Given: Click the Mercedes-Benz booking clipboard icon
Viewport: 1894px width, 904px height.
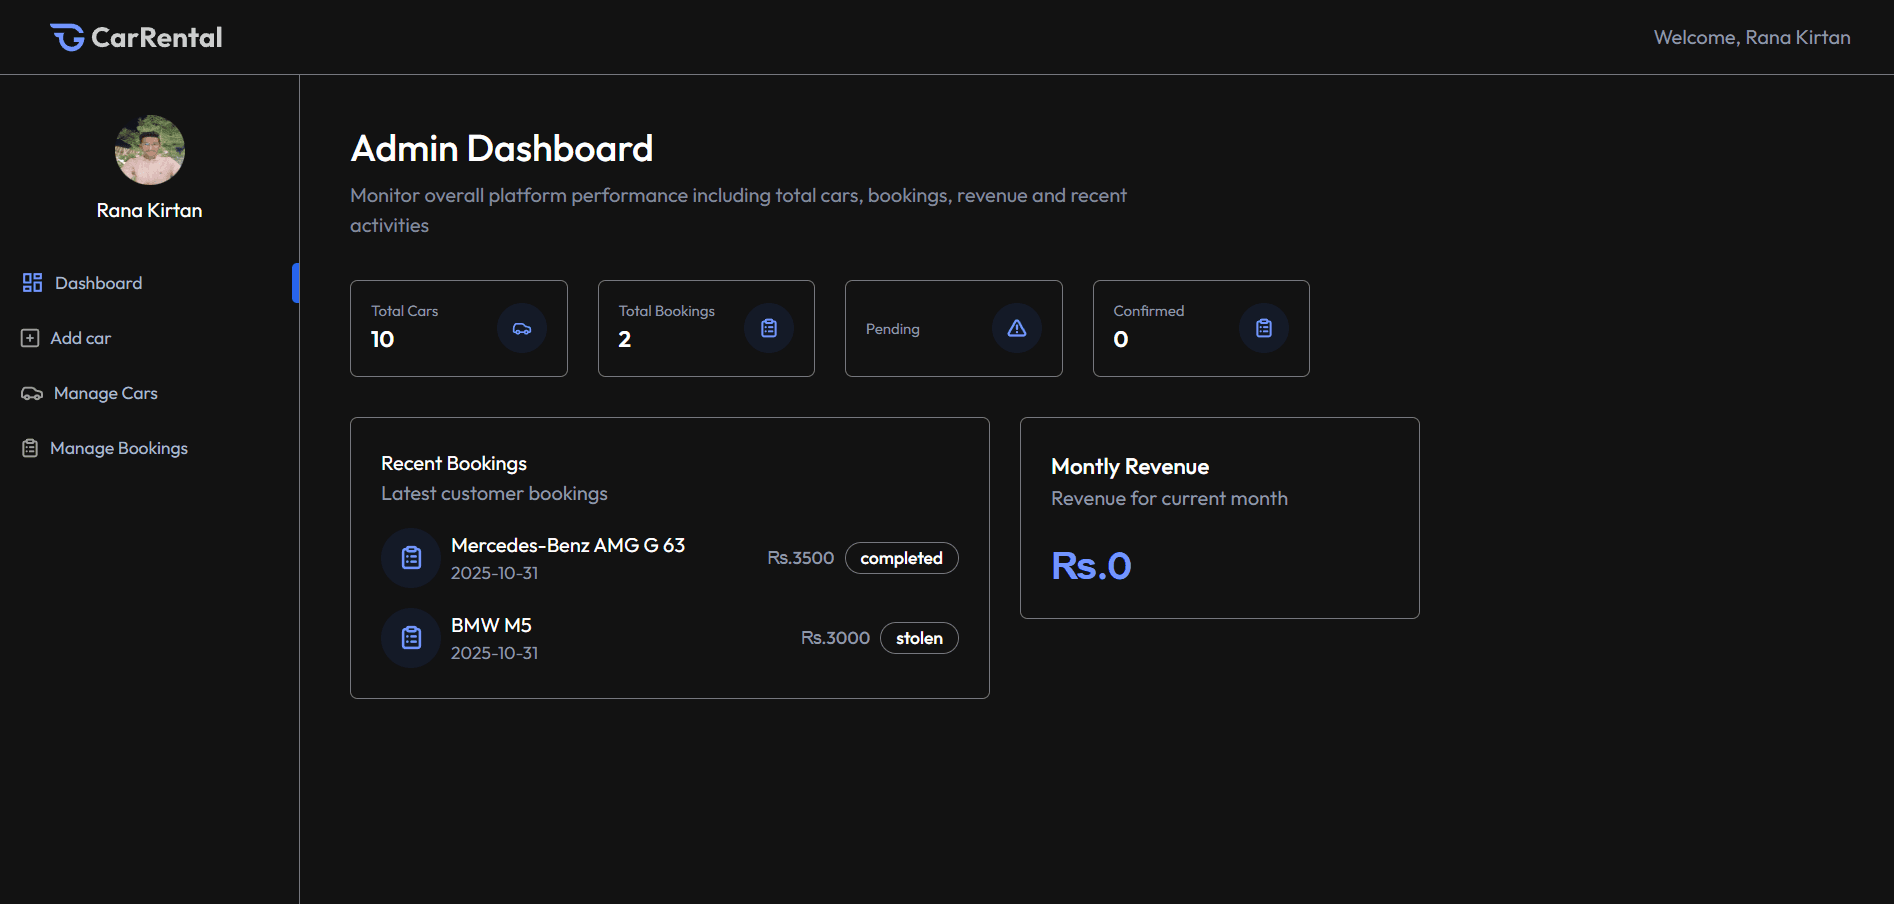Looking at the screenshot, I should pyautogui.click(x=411, y=558).
